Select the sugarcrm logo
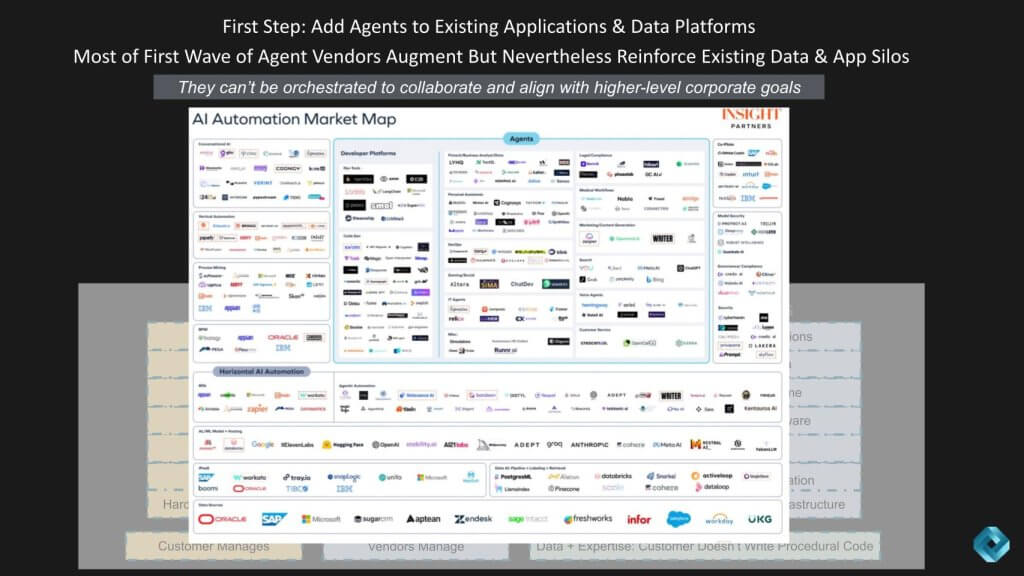Image resolution: width=1024 pixels, height=576 pixels. pyautogui.click(x=374, y=519)
